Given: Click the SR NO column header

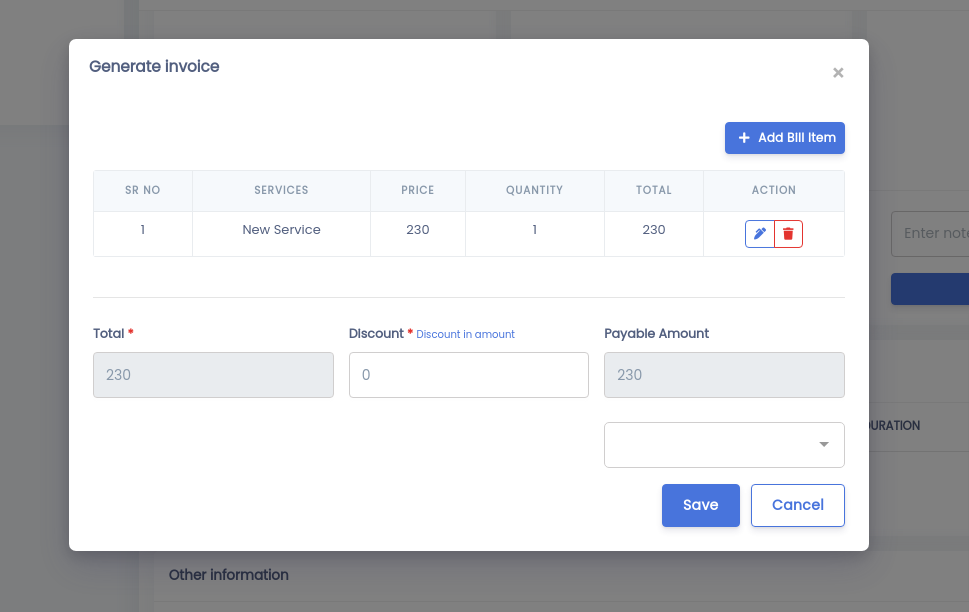Looking at the screenshot, I should (x=143, y=190).
